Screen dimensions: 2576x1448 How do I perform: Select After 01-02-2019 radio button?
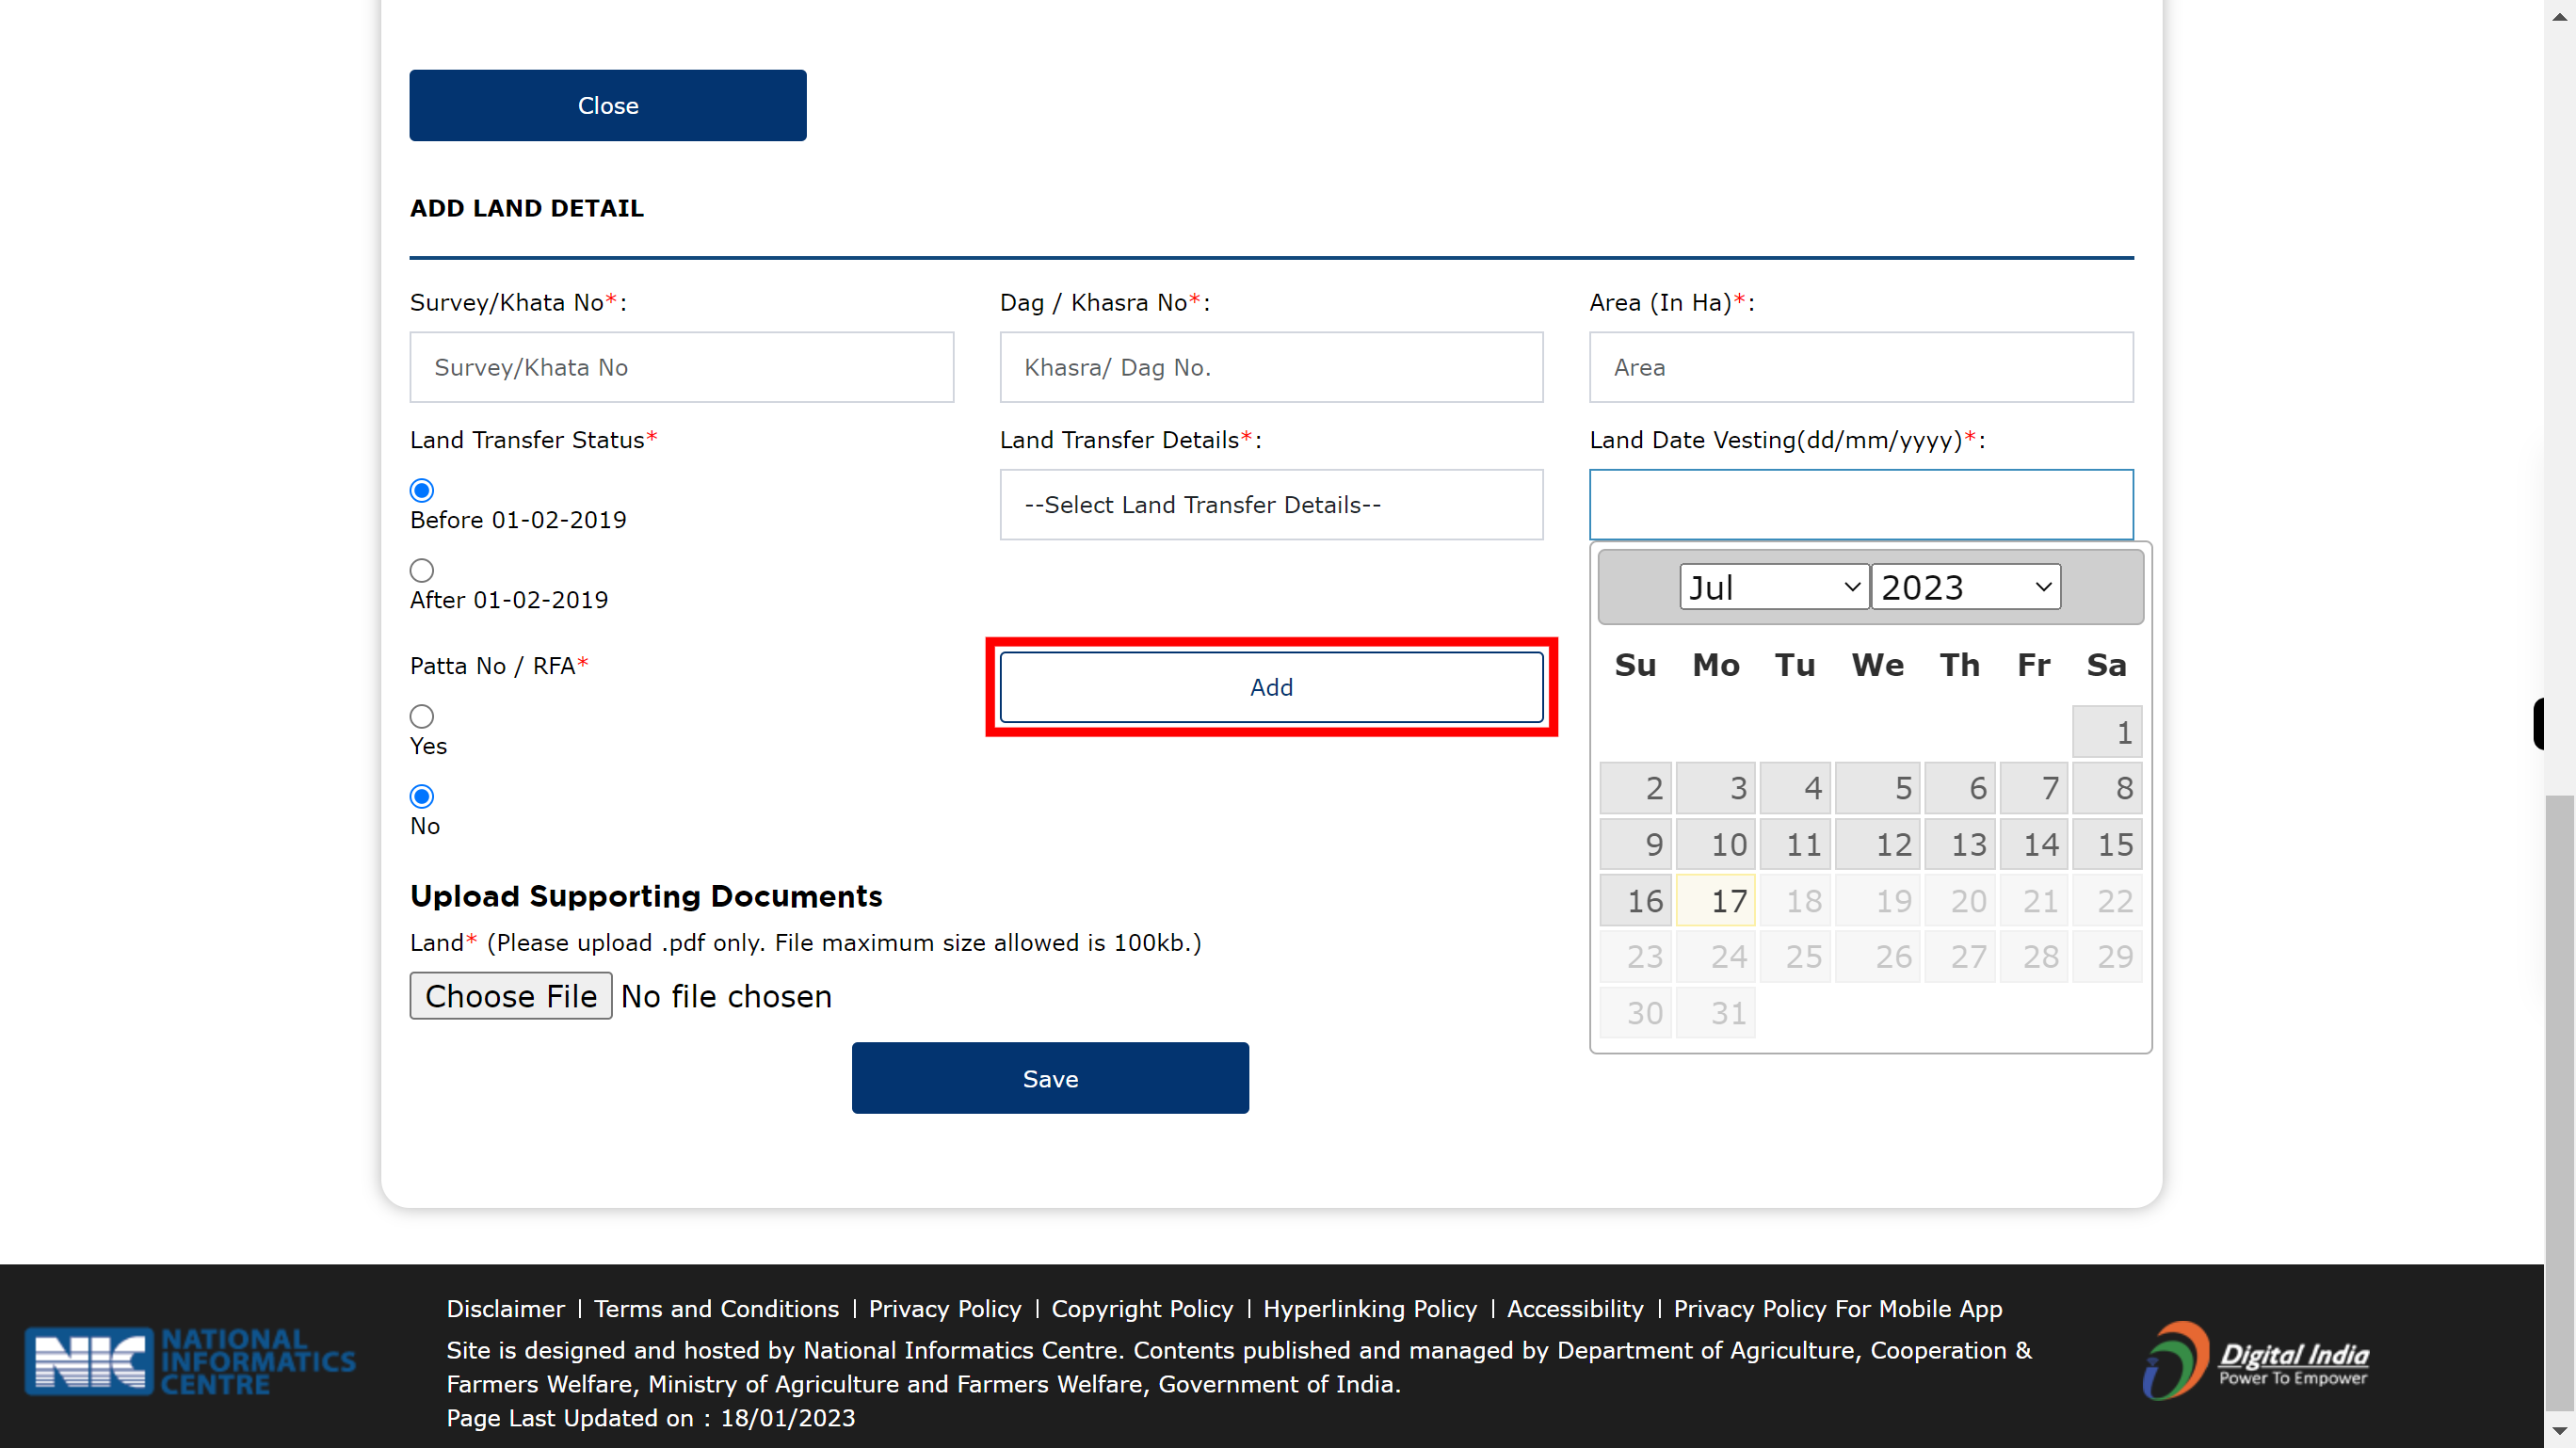[x=421, y=570]
